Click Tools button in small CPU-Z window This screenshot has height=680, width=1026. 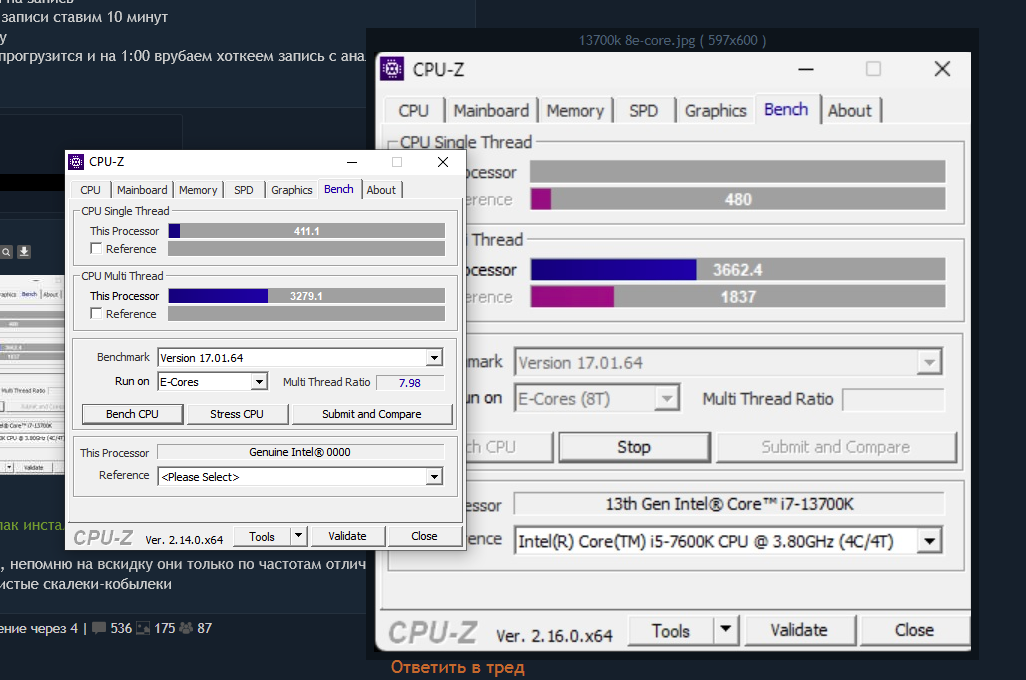pos(262,536)
